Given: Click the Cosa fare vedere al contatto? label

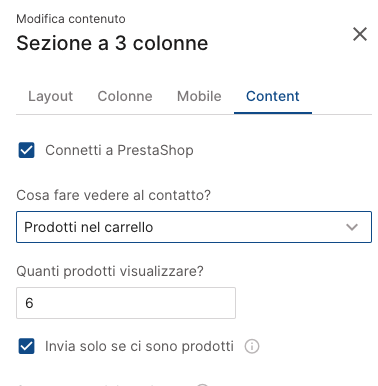Looking at the screenshot, I should (x=114, y=195).
